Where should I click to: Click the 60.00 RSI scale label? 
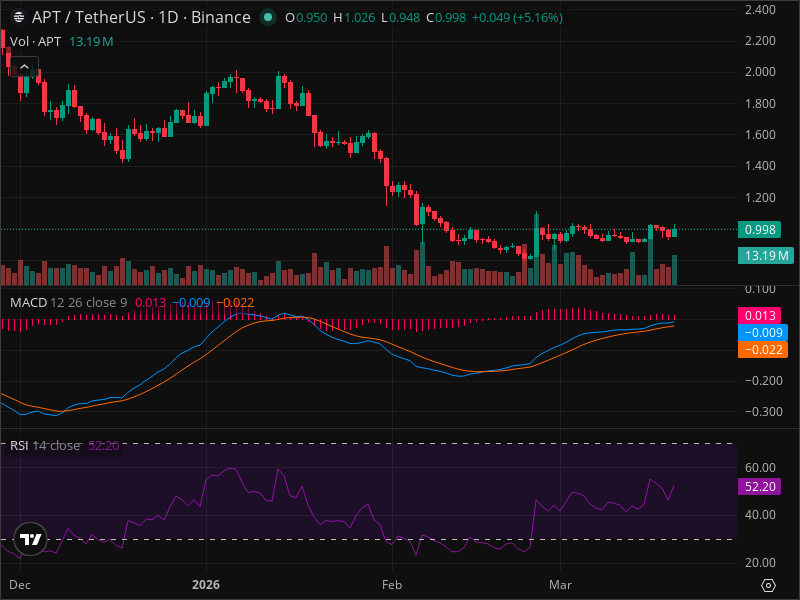tap(760, 467)
